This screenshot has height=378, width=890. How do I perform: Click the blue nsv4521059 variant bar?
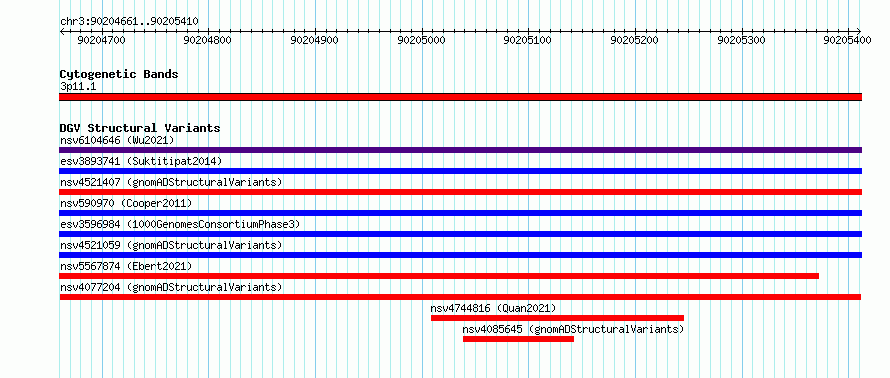pyautogui.click(x=460, y=255)
